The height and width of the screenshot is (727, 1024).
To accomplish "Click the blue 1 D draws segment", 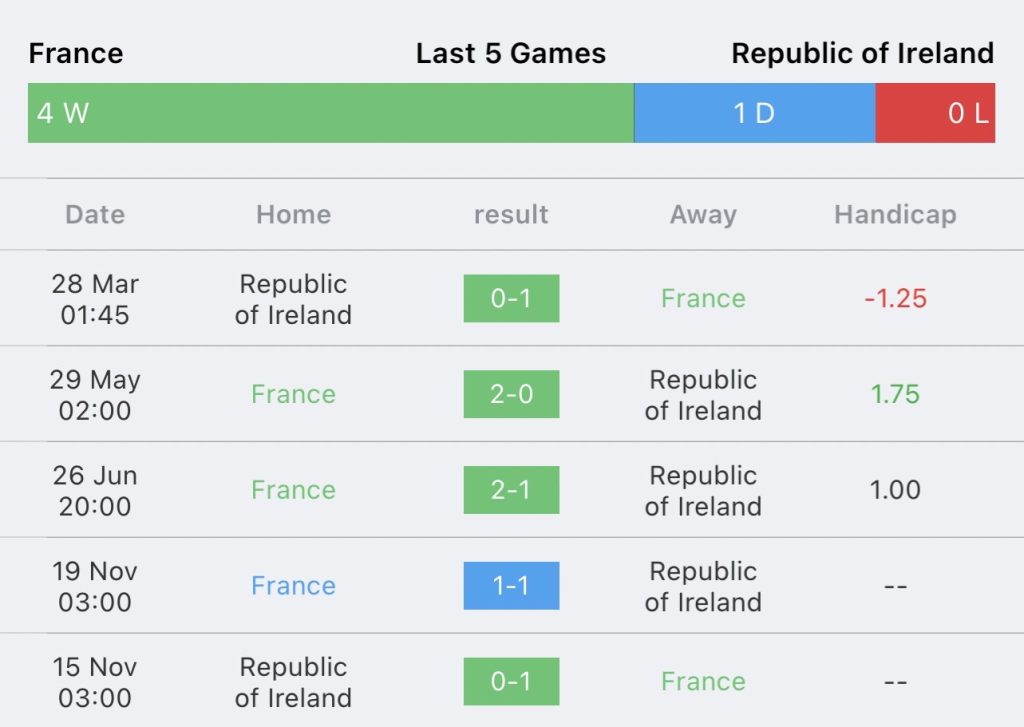I will coord(754,113).
